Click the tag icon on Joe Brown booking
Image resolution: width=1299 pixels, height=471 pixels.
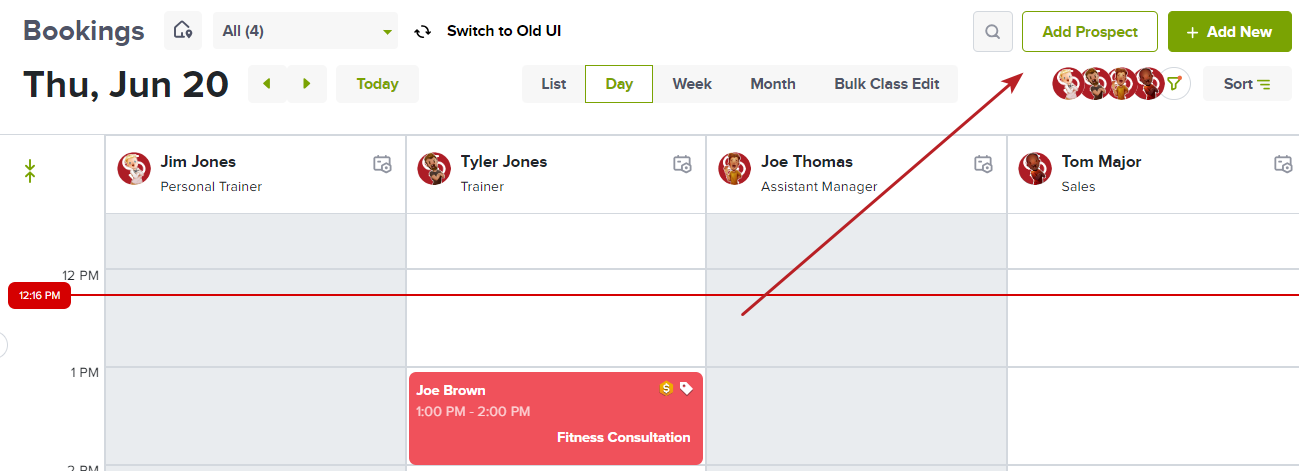686,388
